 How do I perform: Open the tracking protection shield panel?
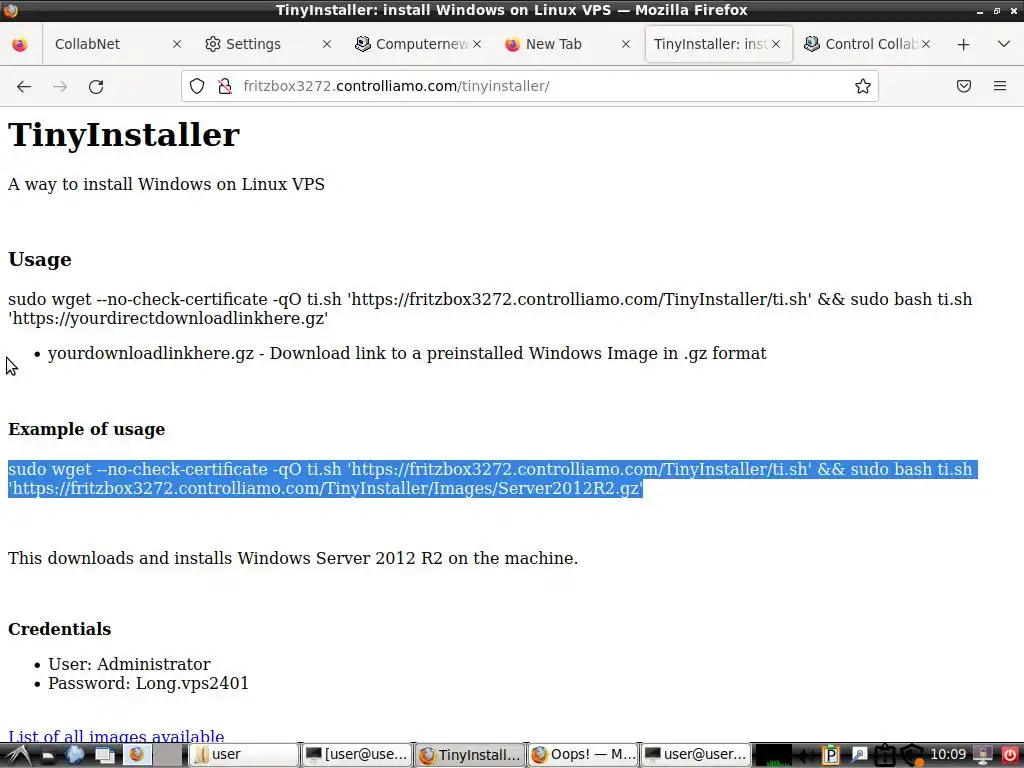[197, 86]
